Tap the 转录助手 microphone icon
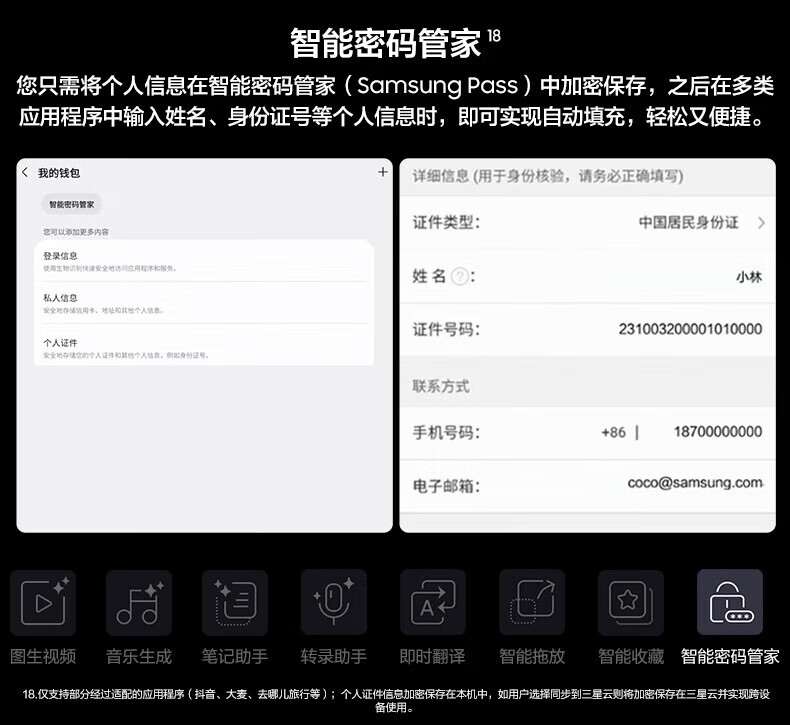Viewport: 790px width, 725px height. (333, 603)
